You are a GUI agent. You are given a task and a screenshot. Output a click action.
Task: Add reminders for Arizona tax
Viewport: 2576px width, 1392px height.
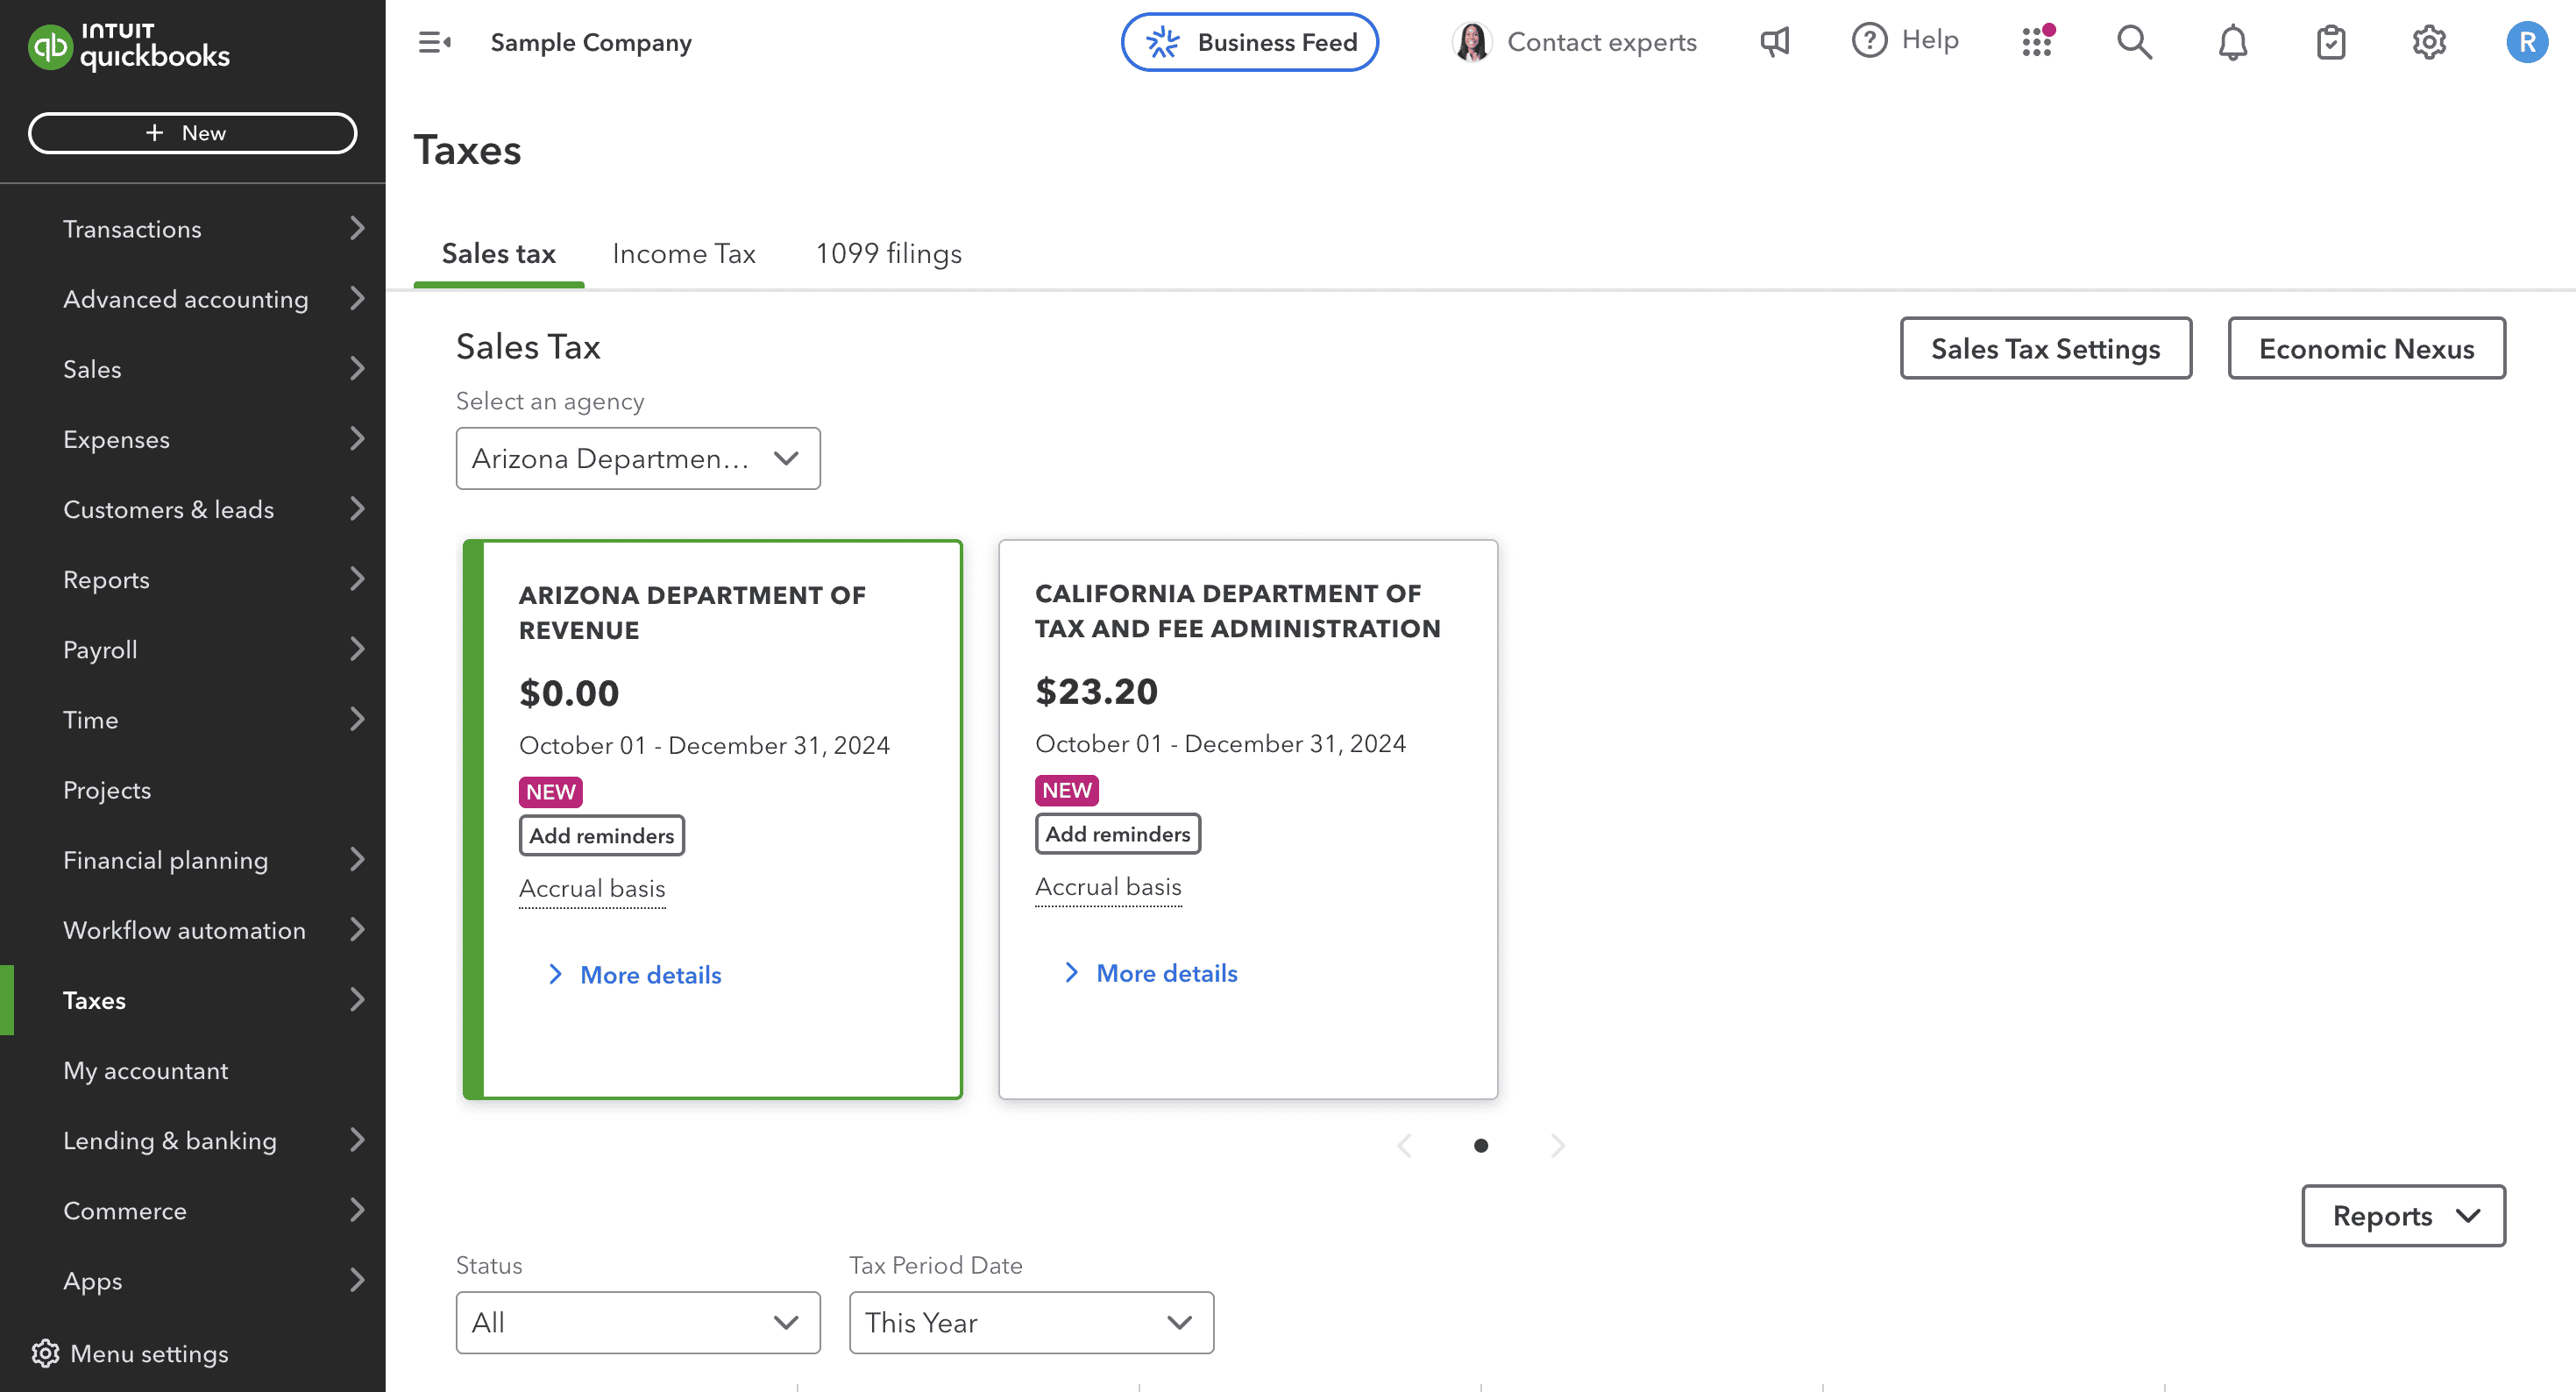coord(600,834)
